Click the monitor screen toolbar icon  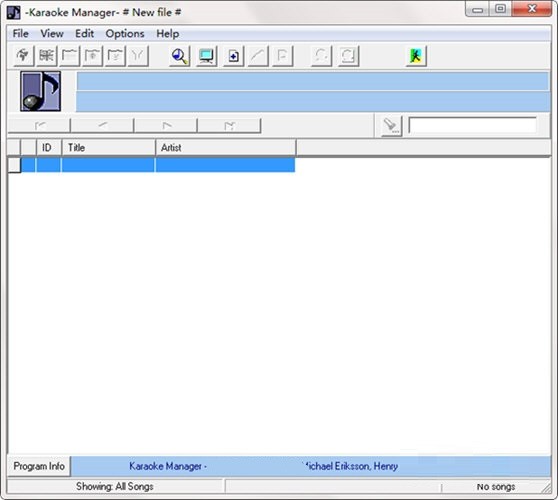(206, 56)
